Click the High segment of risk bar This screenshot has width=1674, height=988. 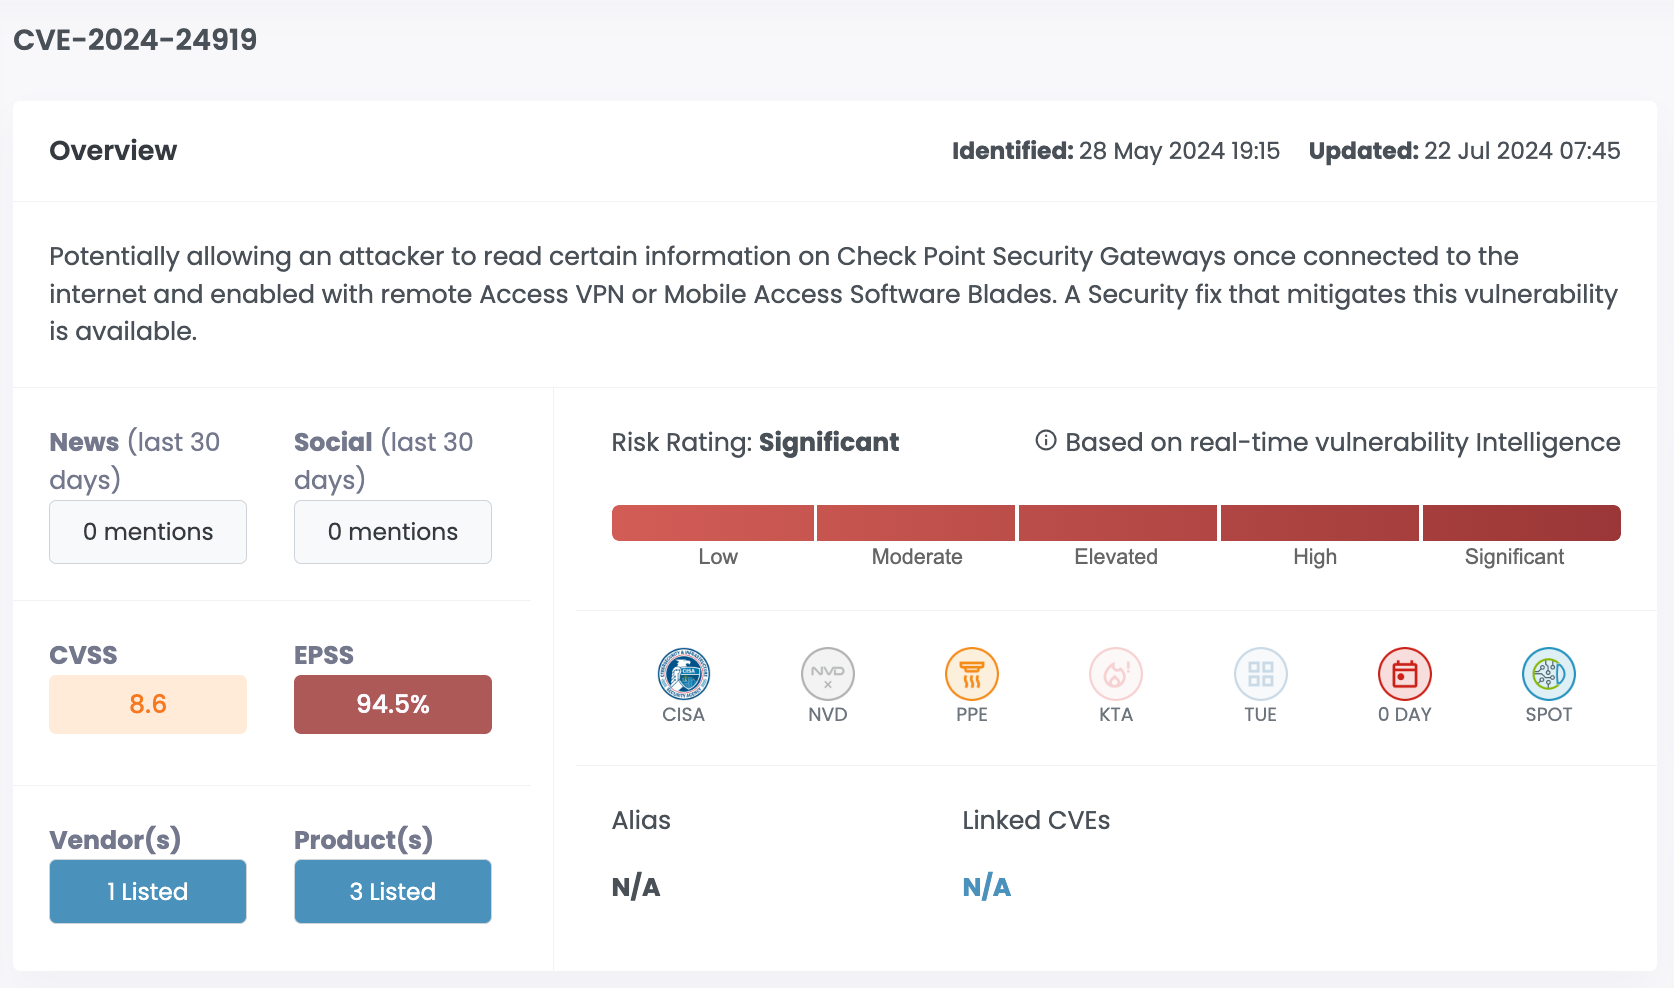click(x=1320, y=523)
